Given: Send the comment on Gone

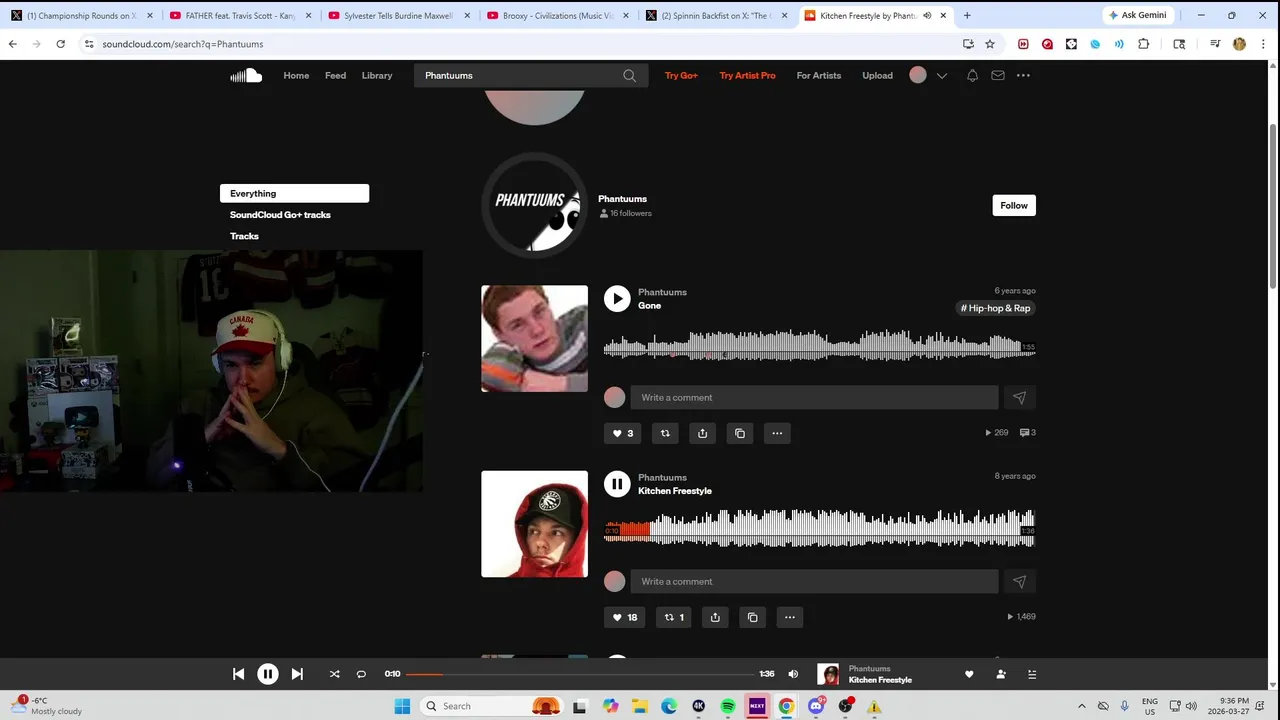Looking at the screenshot, I should [1019, 397].
